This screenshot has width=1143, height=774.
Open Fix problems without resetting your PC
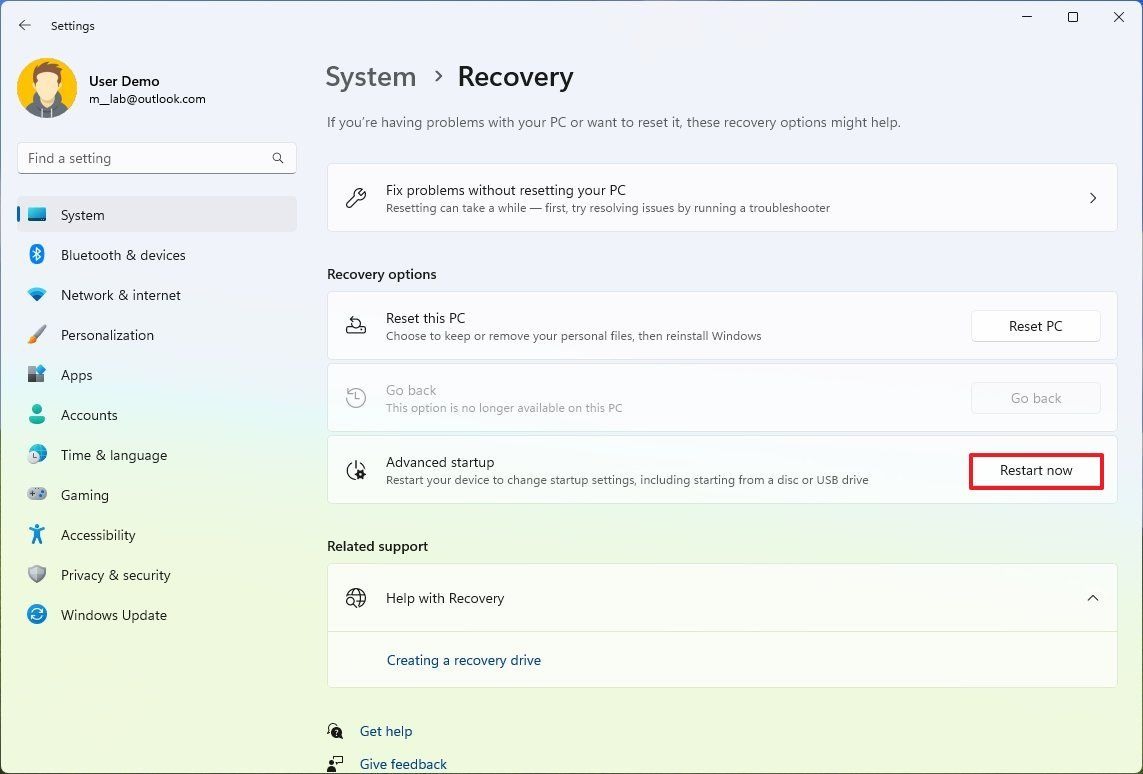tap(722, 198)
